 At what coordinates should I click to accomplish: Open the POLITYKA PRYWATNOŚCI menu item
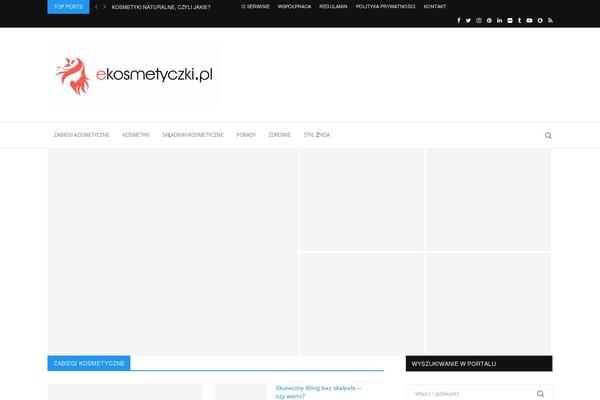tap(385, 7)
